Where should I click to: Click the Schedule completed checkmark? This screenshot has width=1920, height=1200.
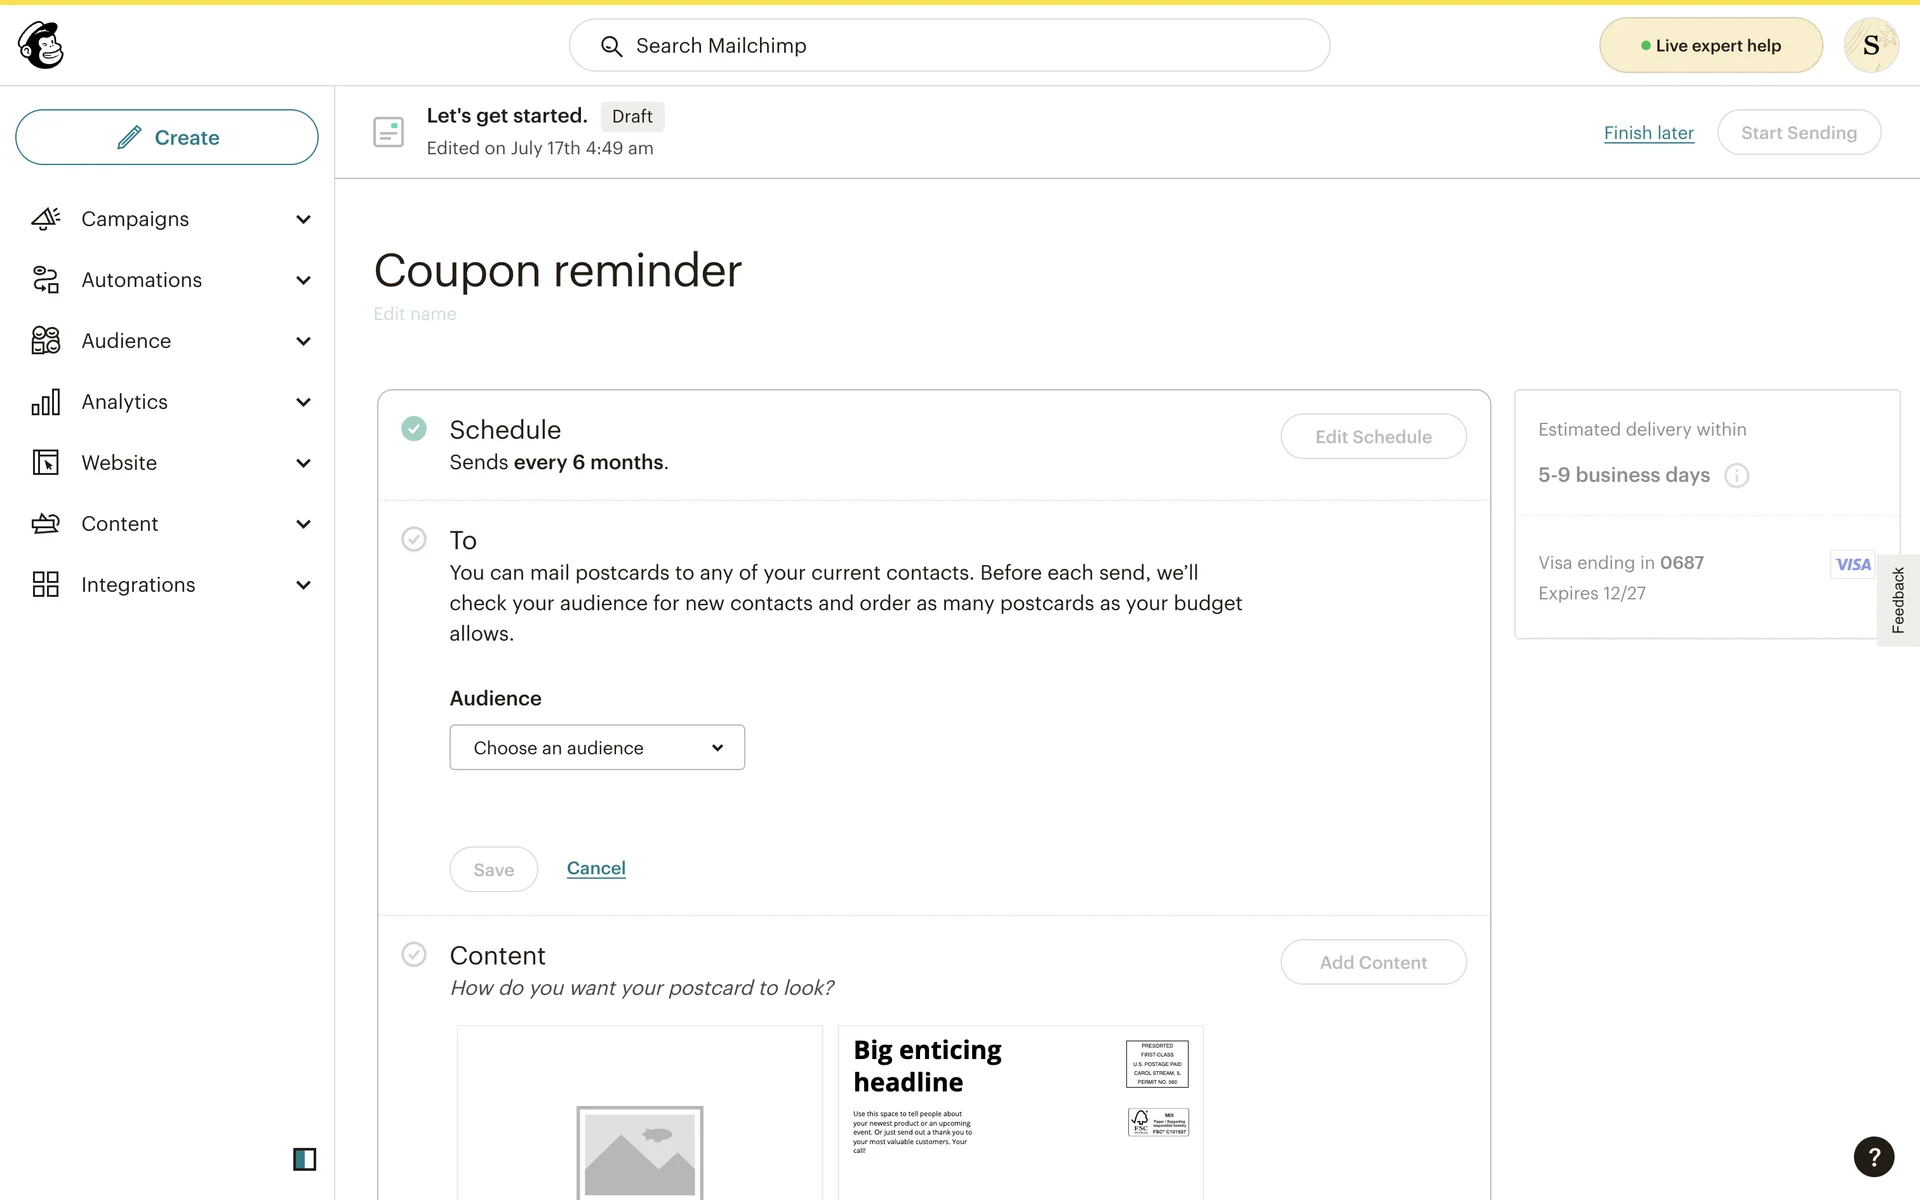pos(414,429)
